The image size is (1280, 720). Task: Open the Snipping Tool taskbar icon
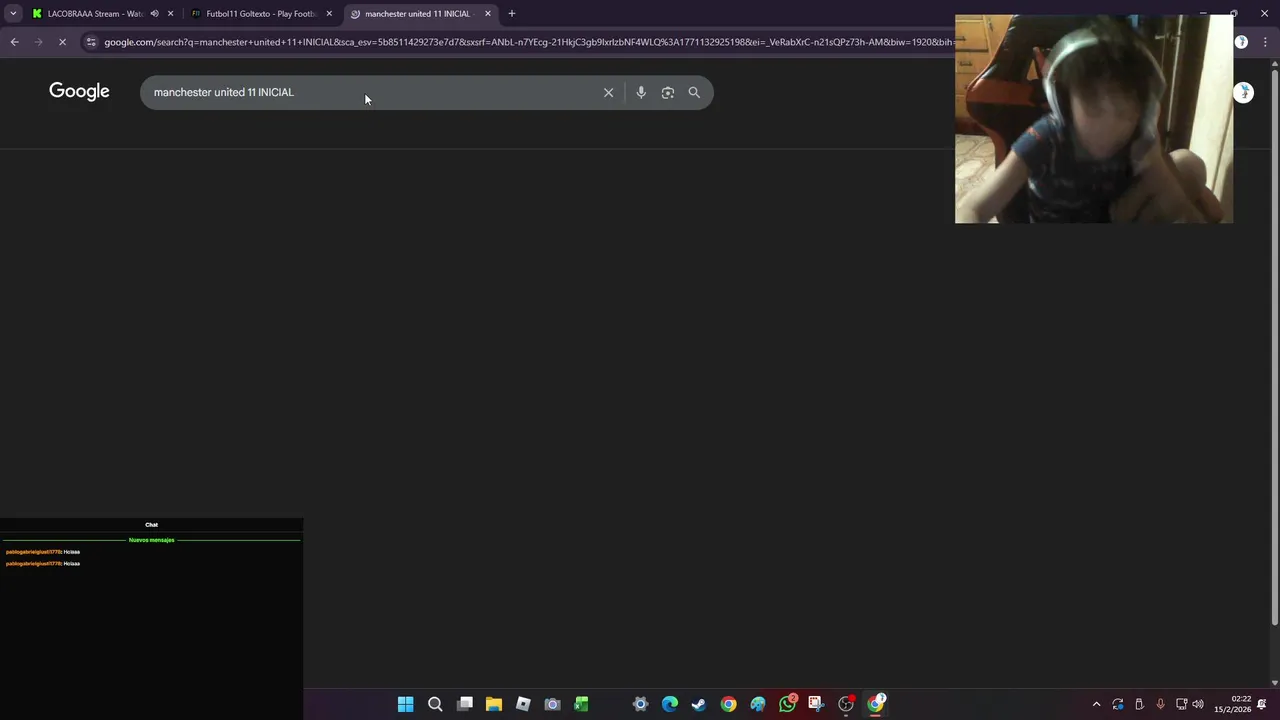coord(816,704)
